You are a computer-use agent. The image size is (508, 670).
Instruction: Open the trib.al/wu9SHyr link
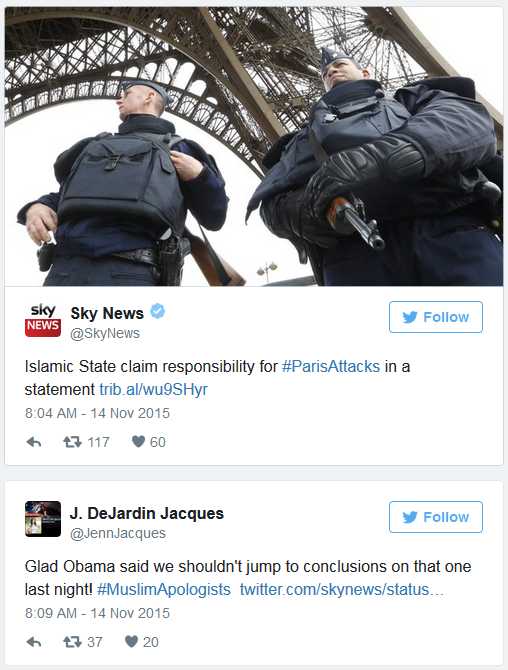click(x=153, y=390)
